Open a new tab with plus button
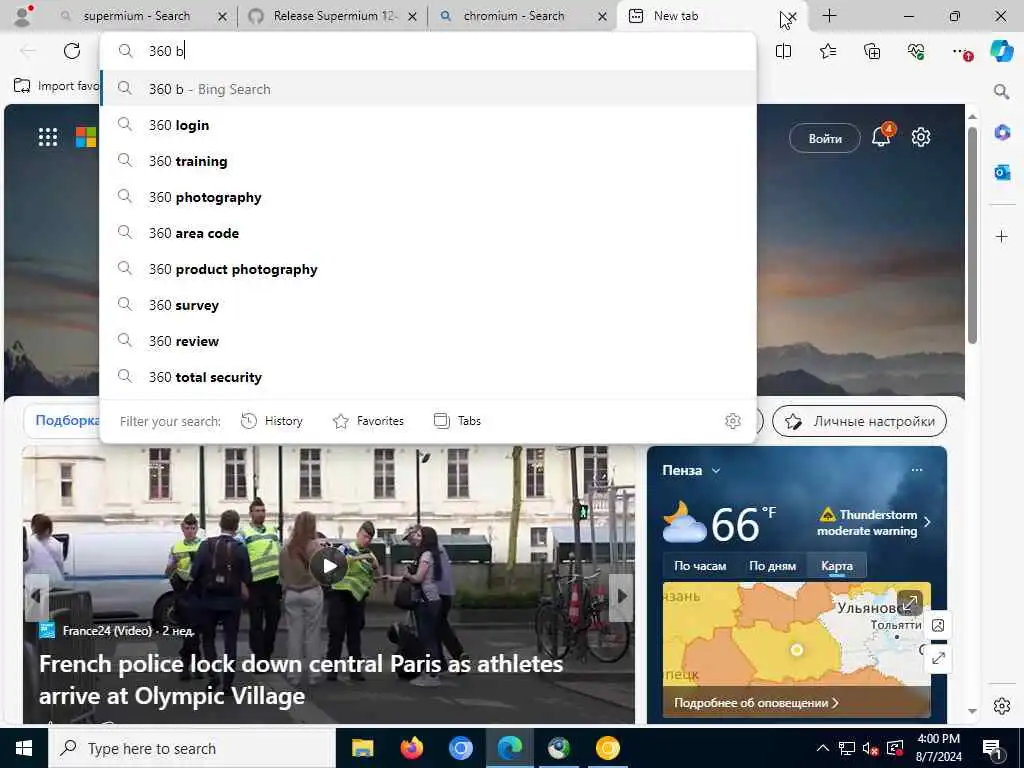Screen dimensions: 1024x768 click(829, 16)
